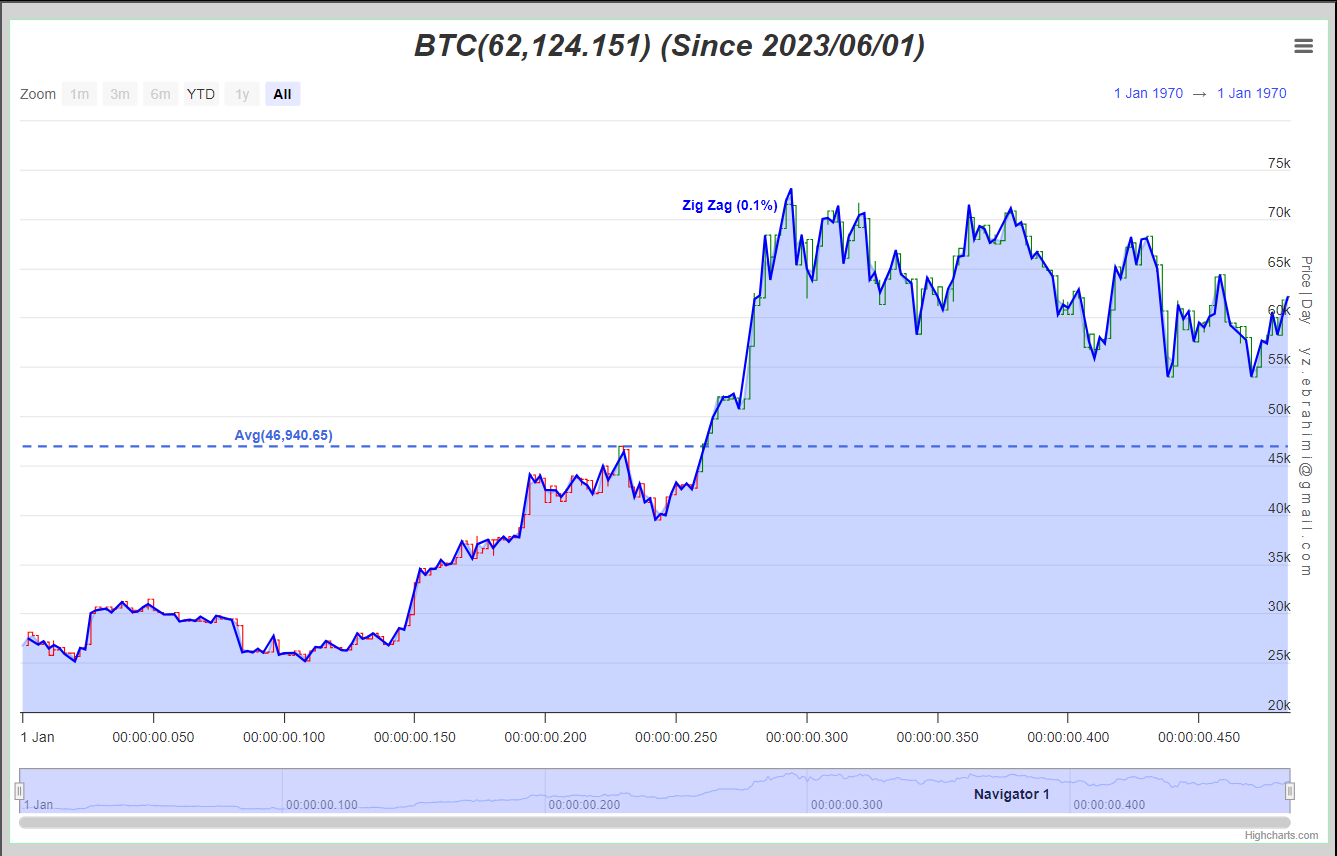Click the 50k y-axis label
The width and height of the screenshot is (1337, 856).
[x=1279, y=409]
